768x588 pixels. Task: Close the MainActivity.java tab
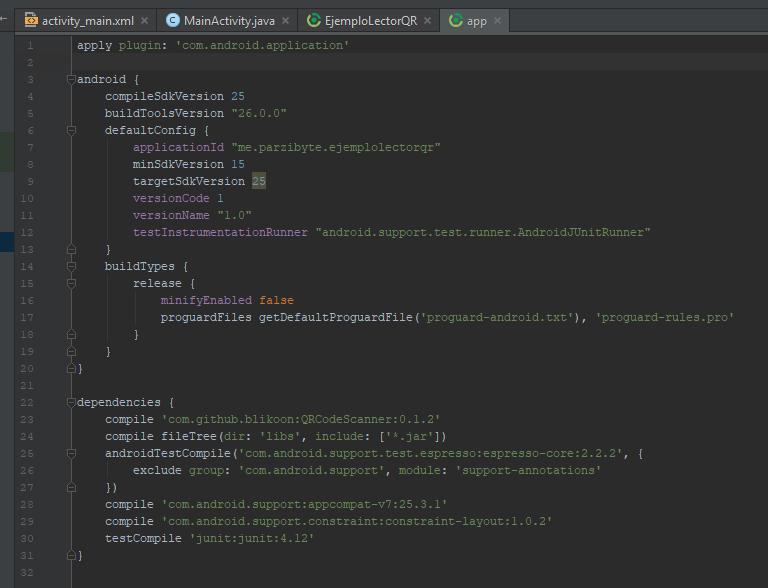tap(286, 20)
